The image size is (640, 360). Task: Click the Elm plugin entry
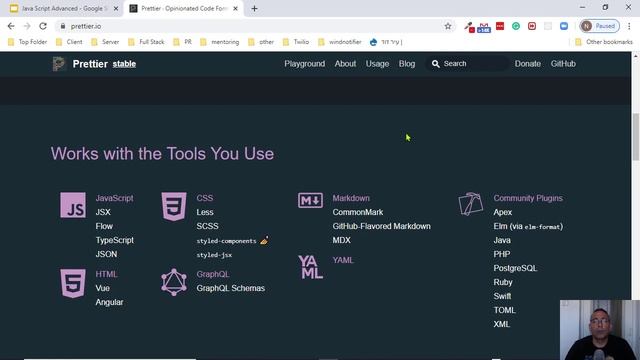tap(528, 226)
